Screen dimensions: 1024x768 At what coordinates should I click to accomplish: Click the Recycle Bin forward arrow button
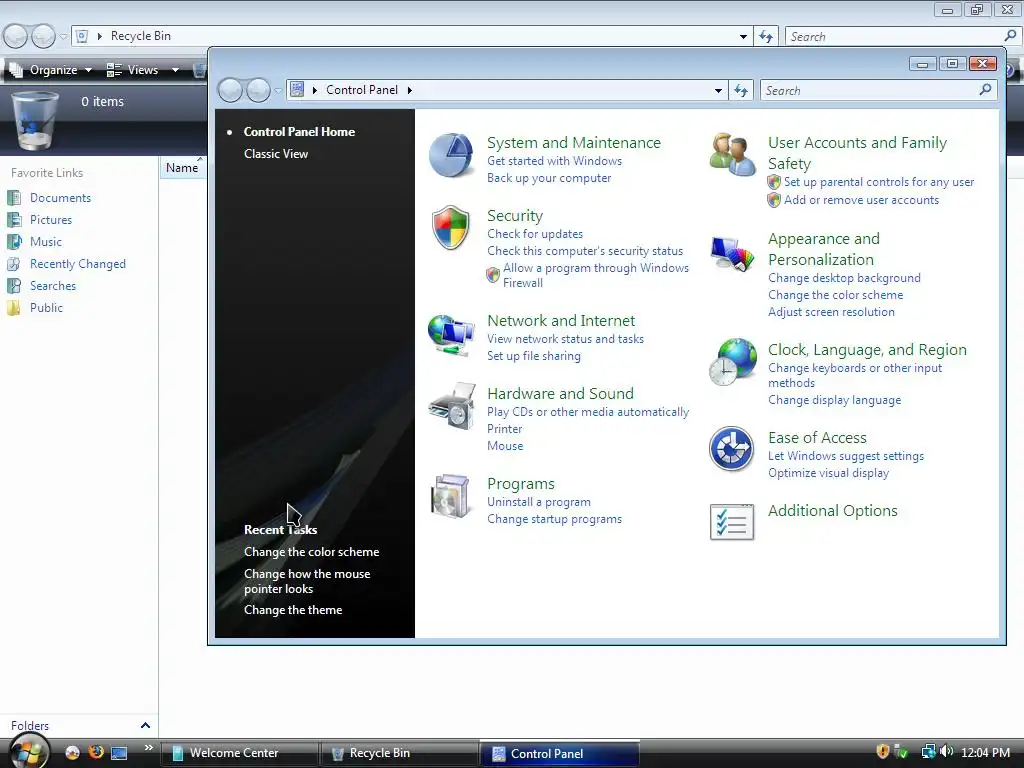(43, 37)
